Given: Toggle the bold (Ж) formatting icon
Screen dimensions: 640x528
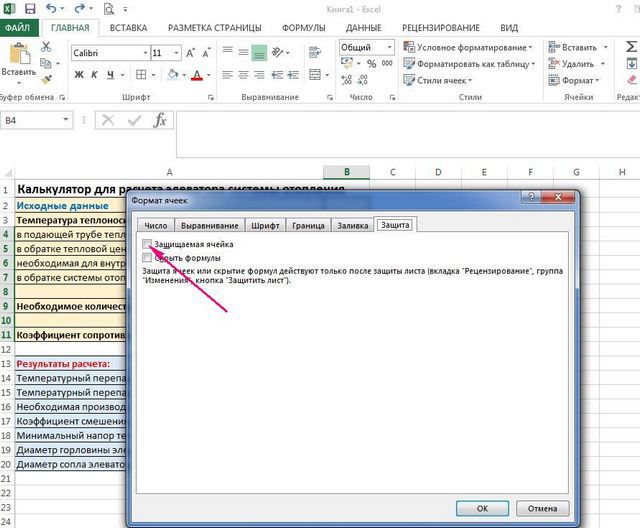Looking at the screenshot, I should coord(78,75).
